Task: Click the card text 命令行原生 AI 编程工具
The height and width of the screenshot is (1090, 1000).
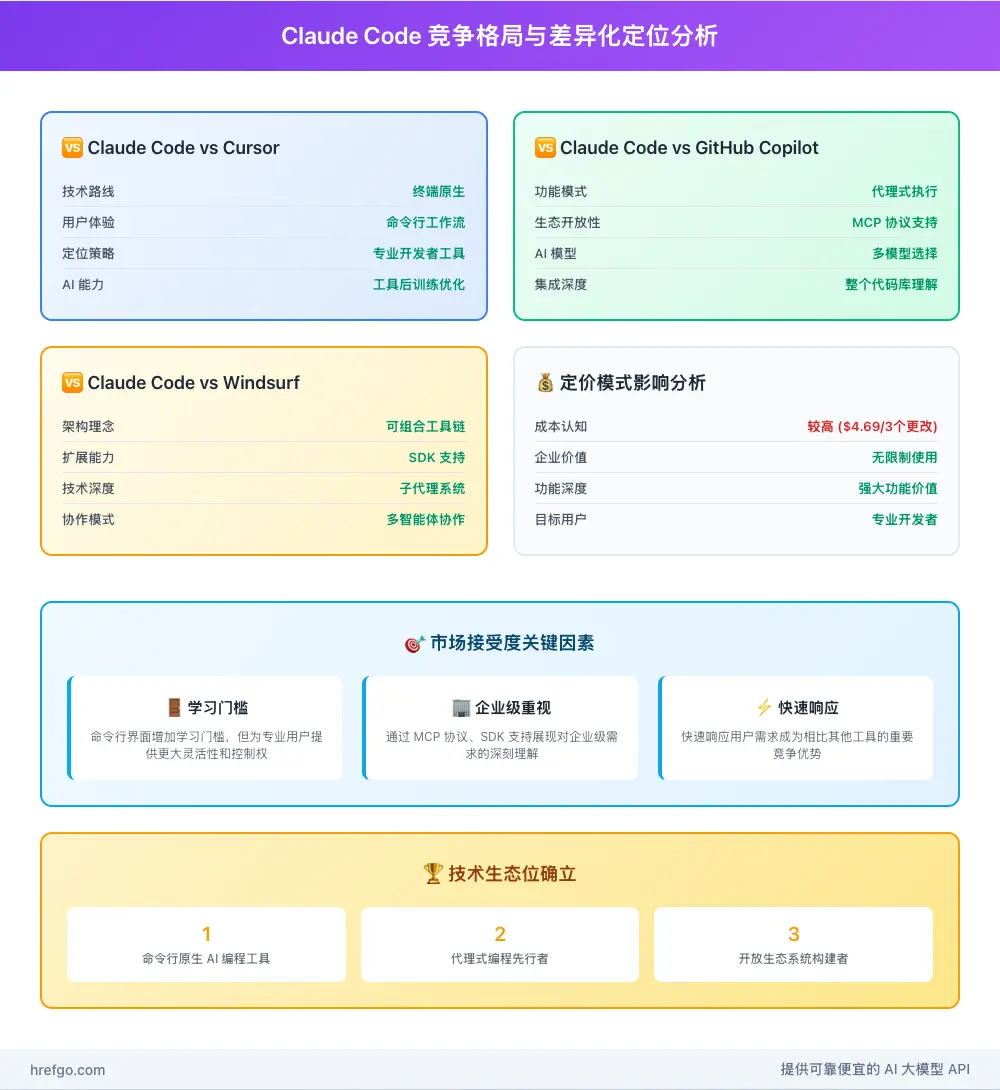Action: pyautogui.click(x=206, y=959)
